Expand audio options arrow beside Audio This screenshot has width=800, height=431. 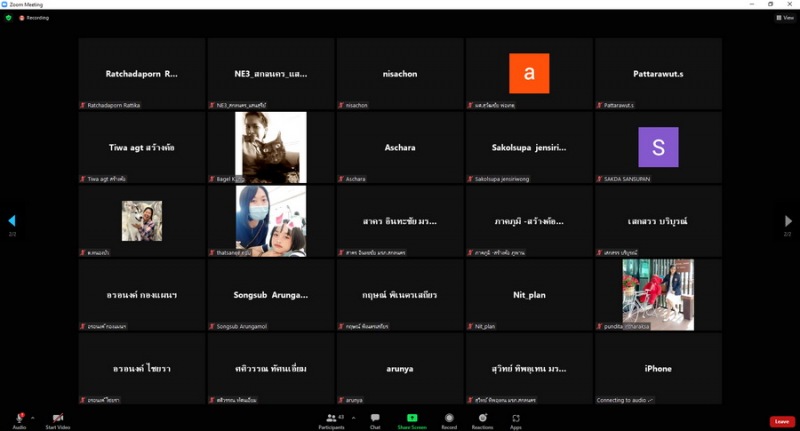32,417
